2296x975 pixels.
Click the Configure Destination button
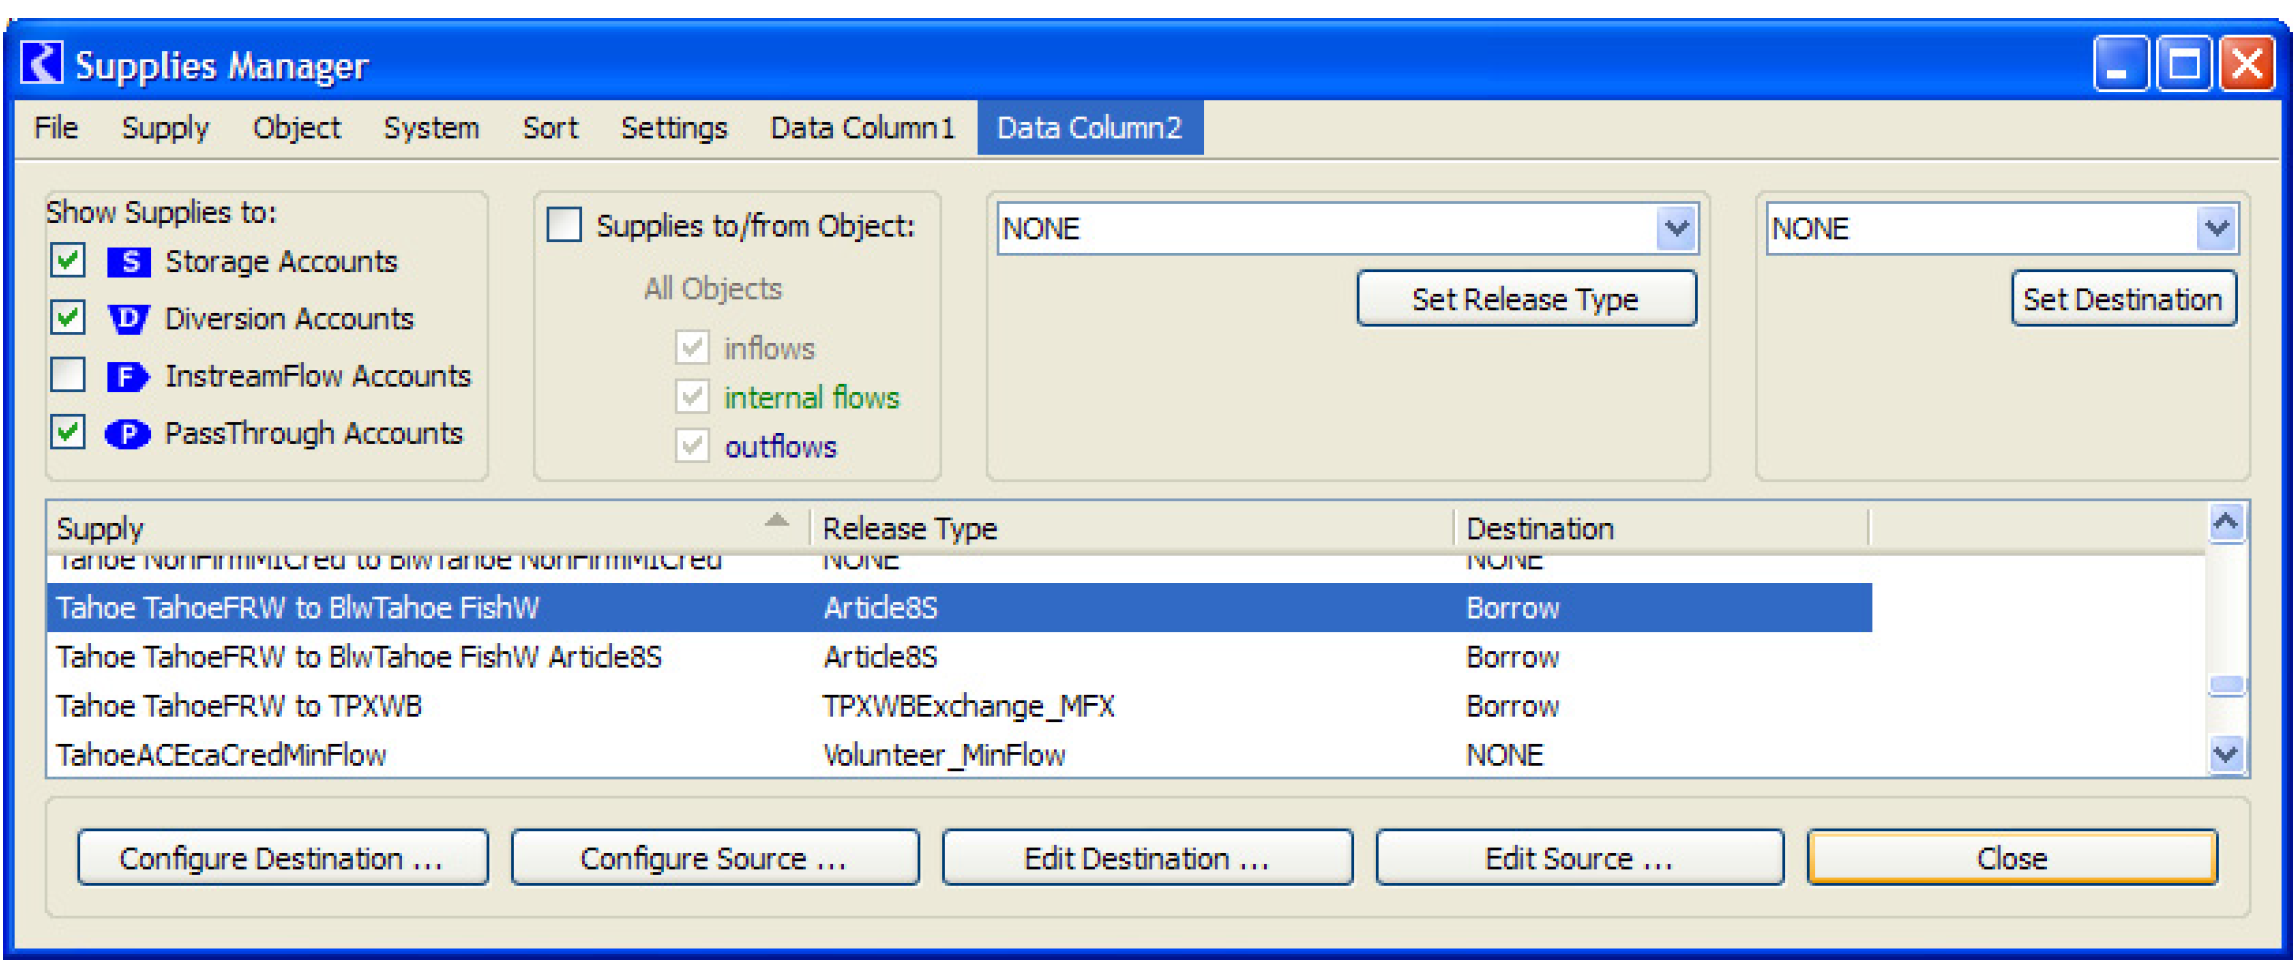click(x=282, y=858)
